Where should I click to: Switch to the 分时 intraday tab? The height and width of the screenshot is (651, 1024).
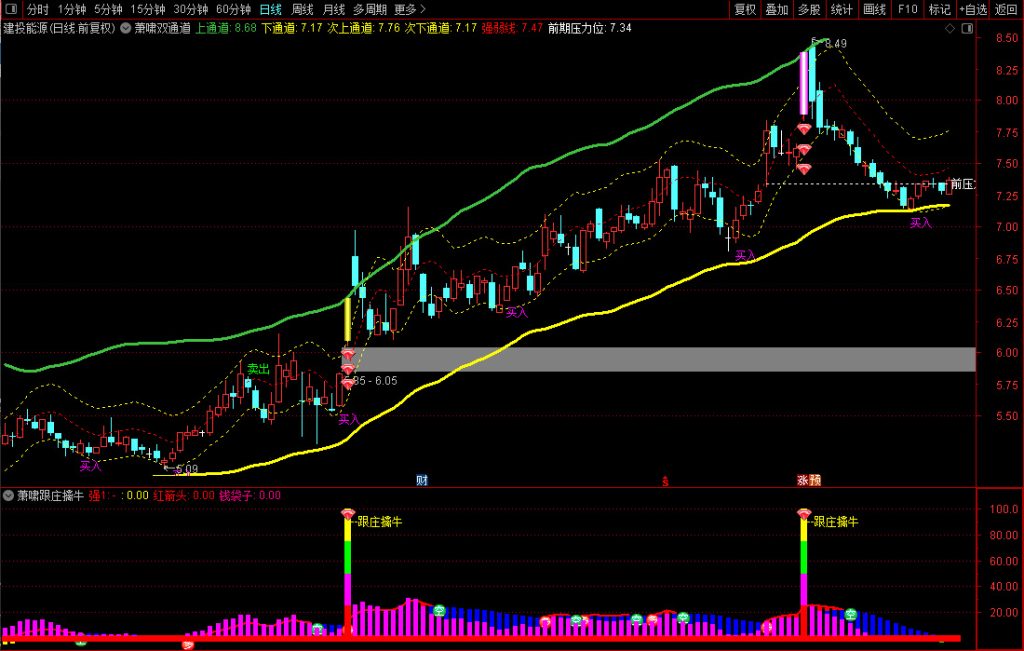tap(37, 10)
